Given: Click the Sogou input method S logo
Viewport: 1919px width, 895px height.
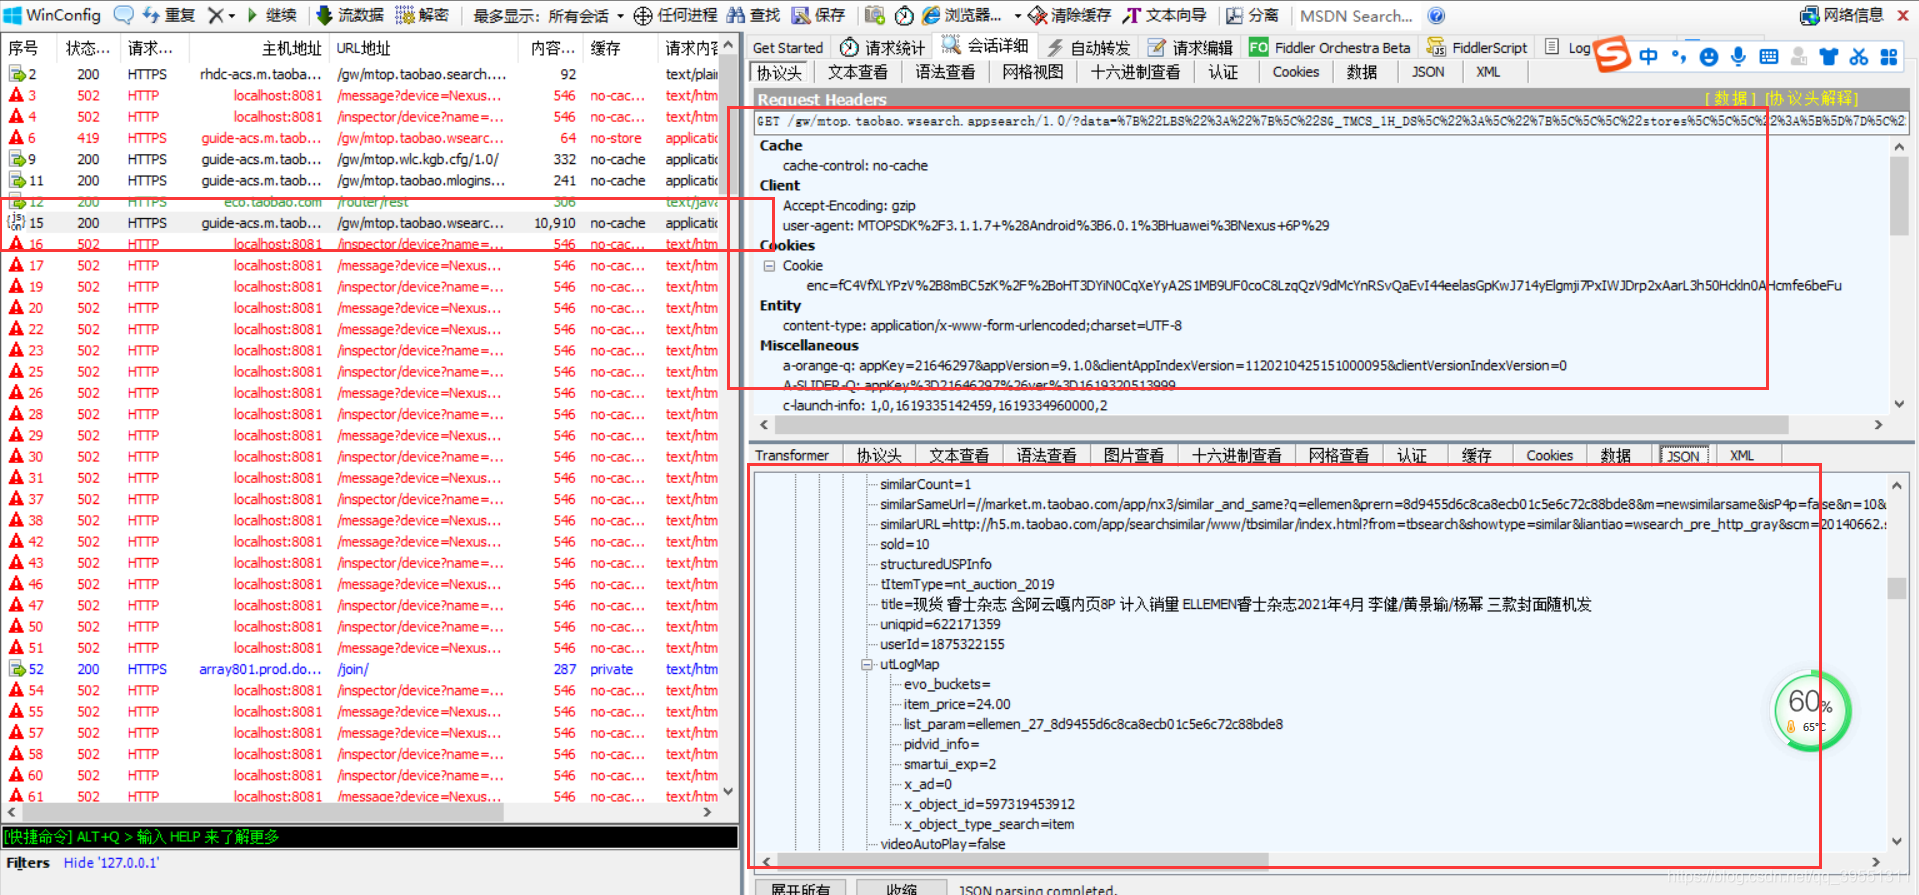Looking at the screenshot, I should [1612, 54].
